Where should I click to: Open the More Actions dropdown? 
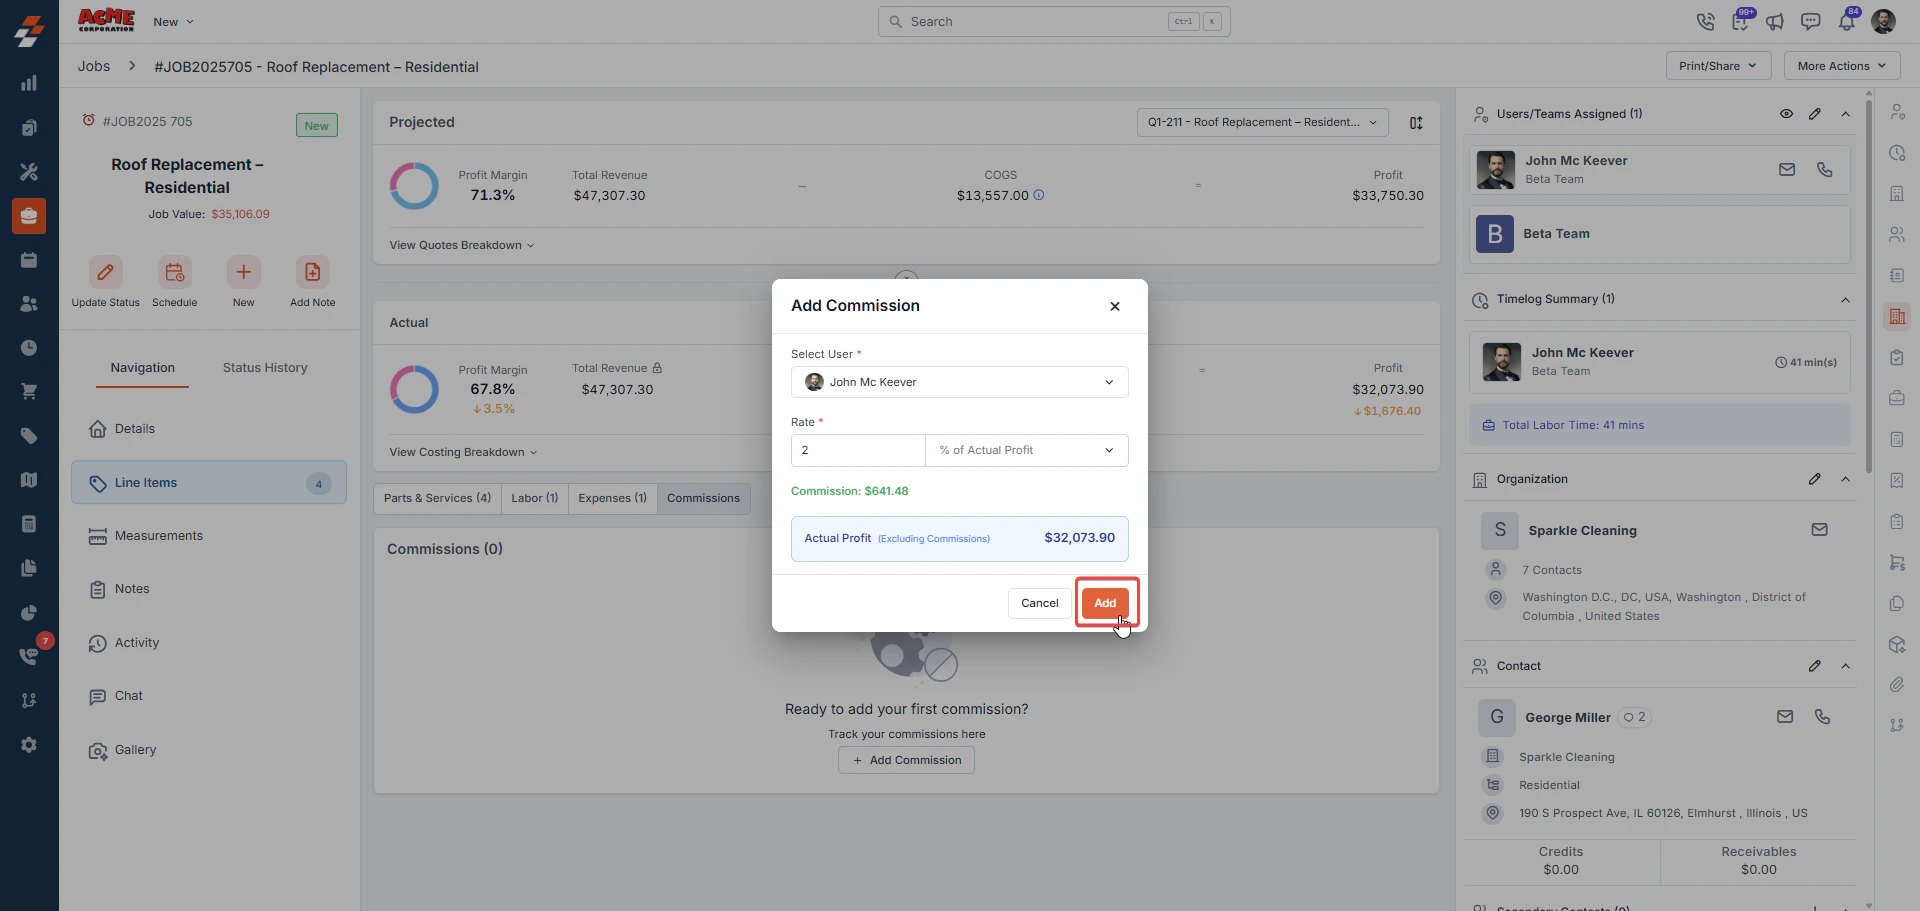[1842, 66]
